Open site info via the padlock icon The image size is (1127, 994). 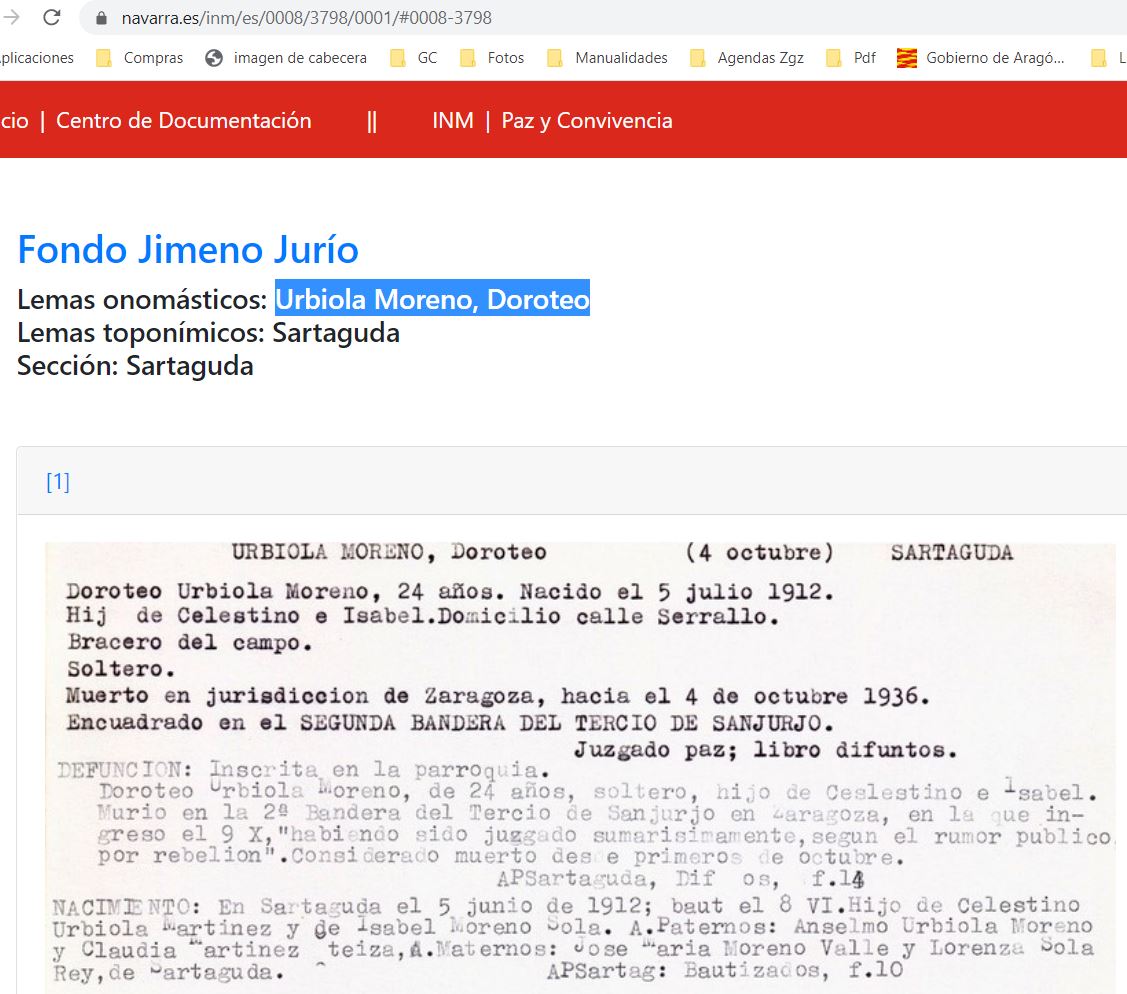[x=100, y=18]
